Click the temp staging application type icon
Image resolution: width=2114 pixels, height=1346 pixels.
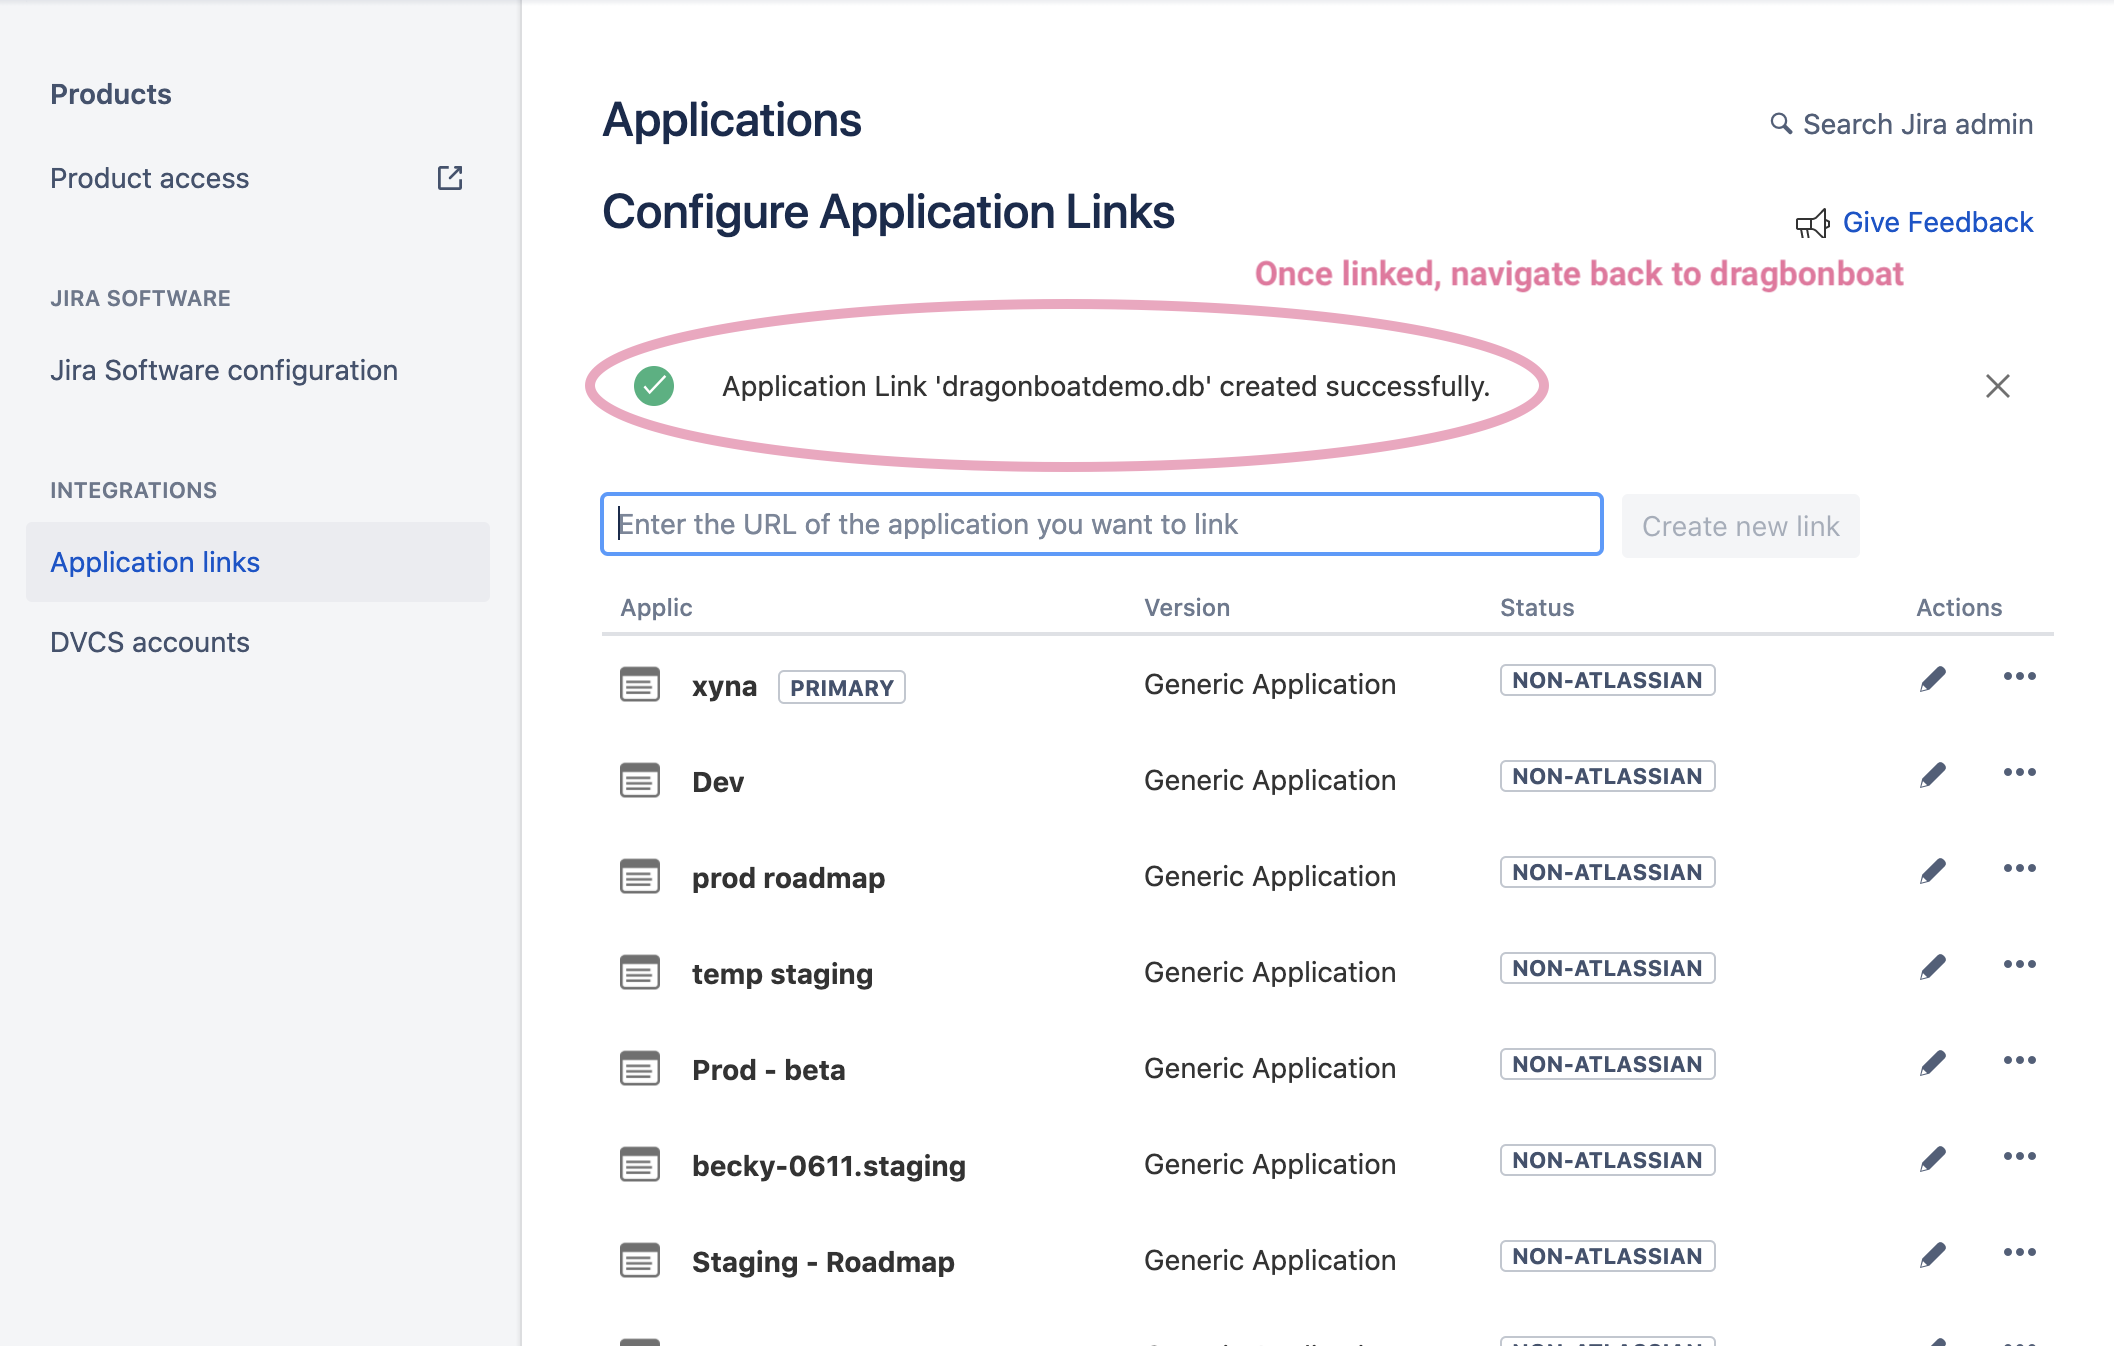point(640,973)
